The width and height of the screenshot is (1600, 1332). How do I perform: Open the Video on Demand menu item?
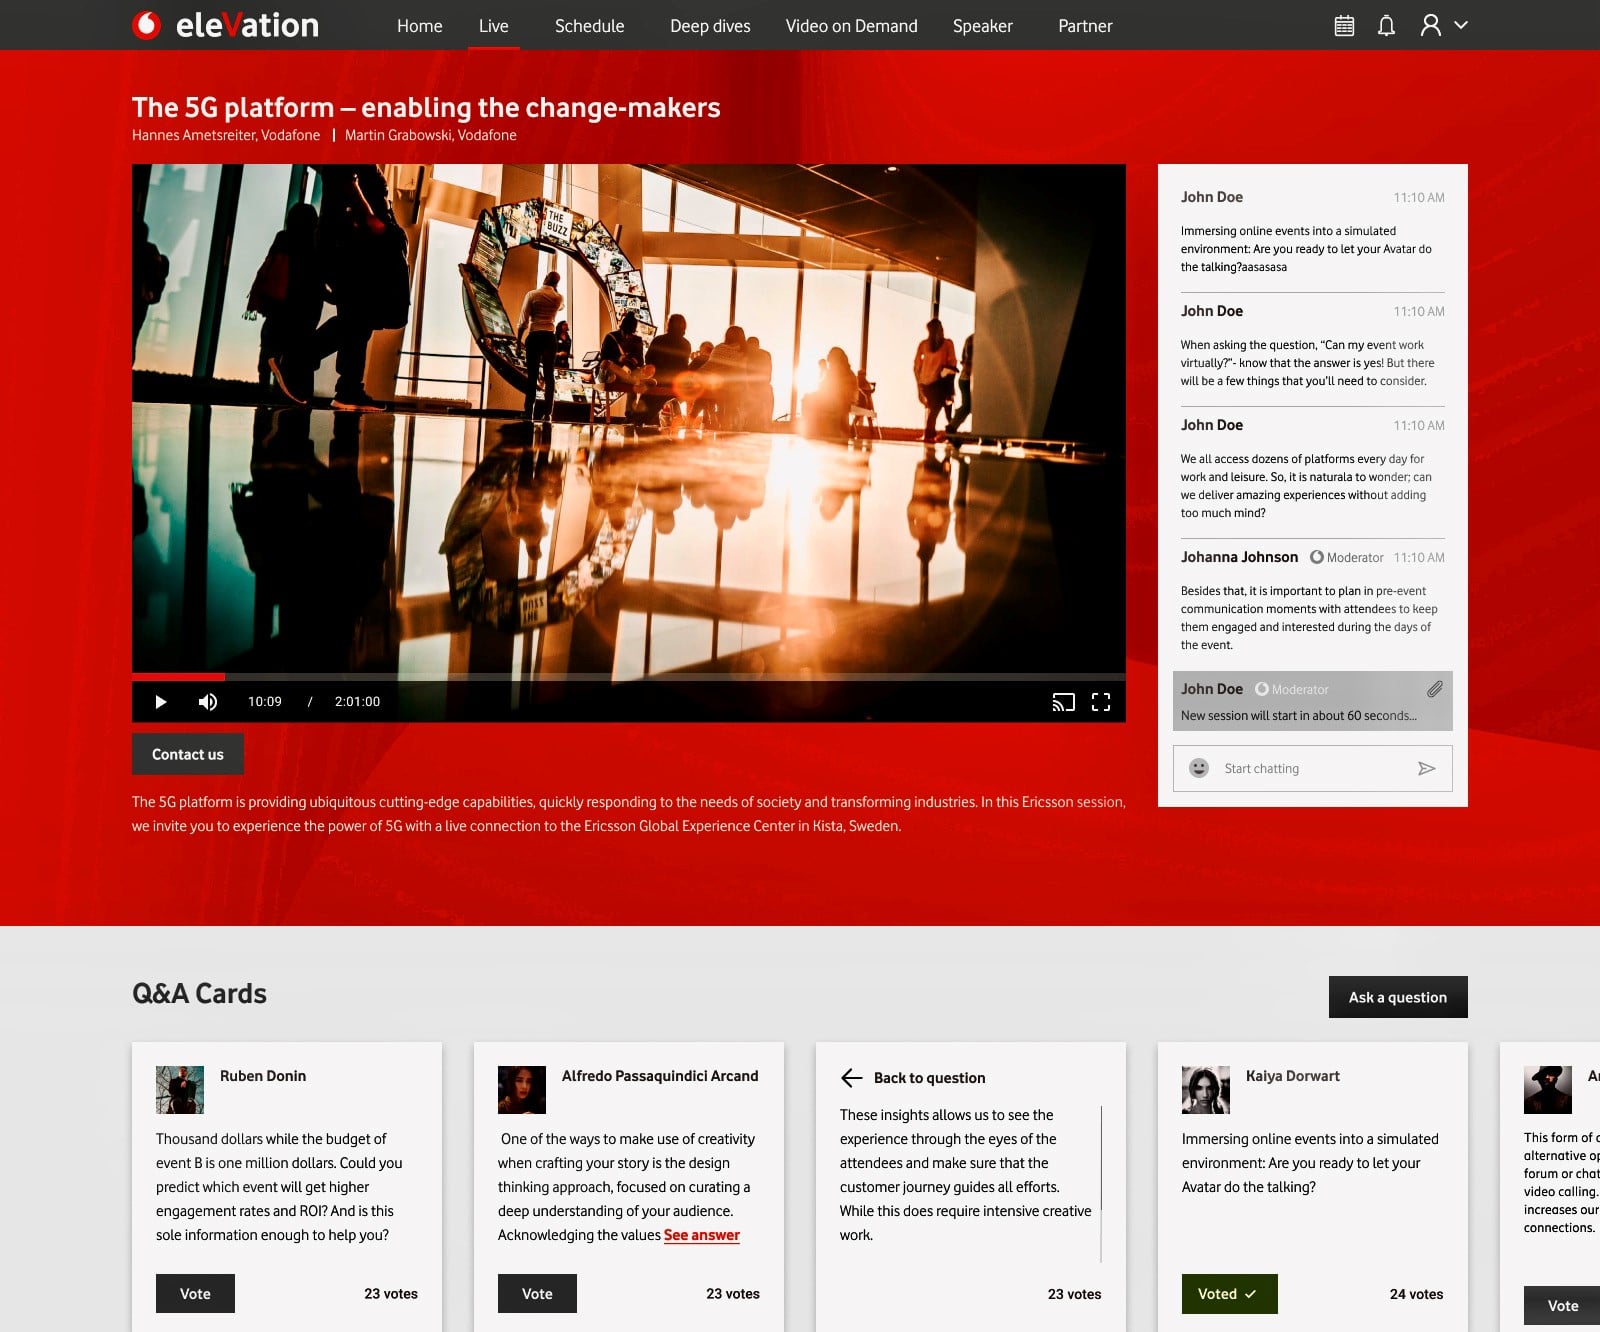tap(851, 26)
